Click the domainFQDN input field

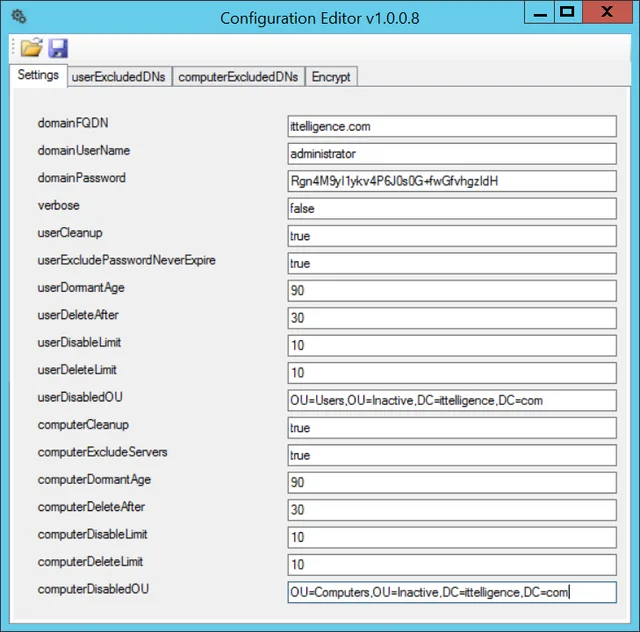click(452, 127)
